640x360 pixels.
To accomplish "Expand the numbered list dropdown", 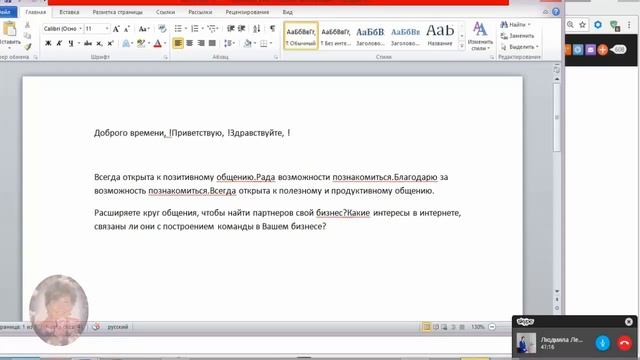I will [202, 28].
